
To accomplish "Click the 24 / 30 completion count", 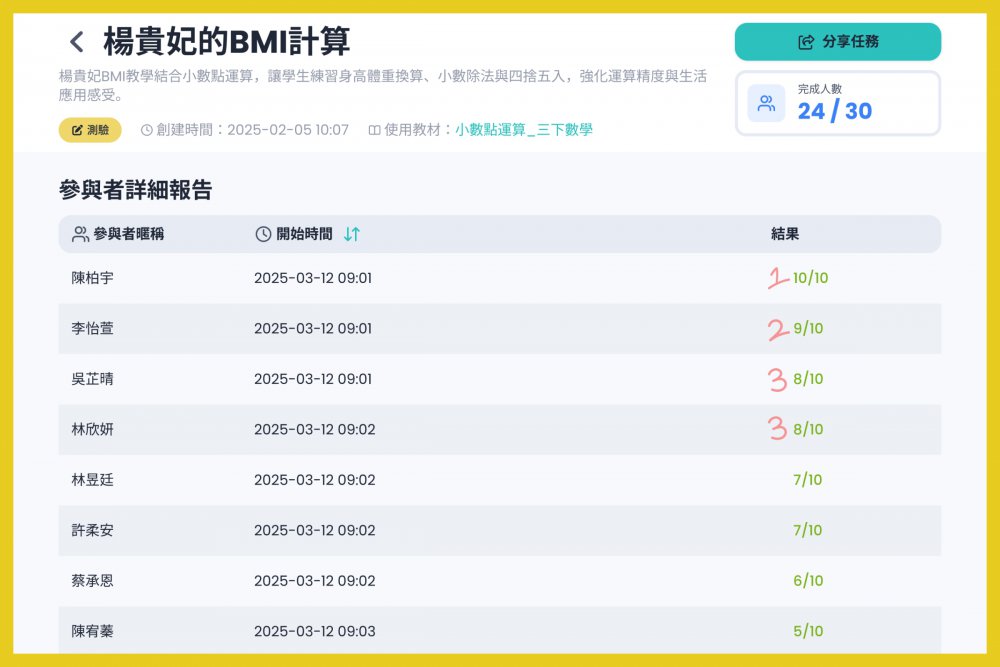I will (835, 111).
